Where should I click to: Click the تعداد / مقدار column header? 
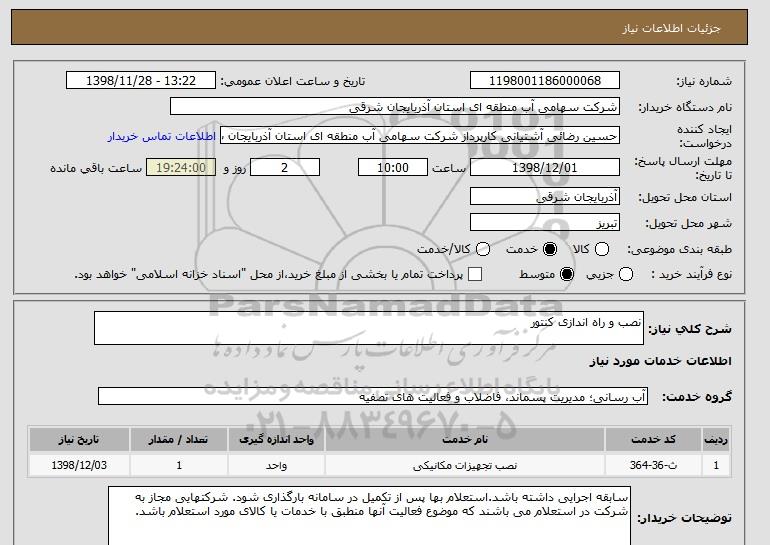pos(179,439)
